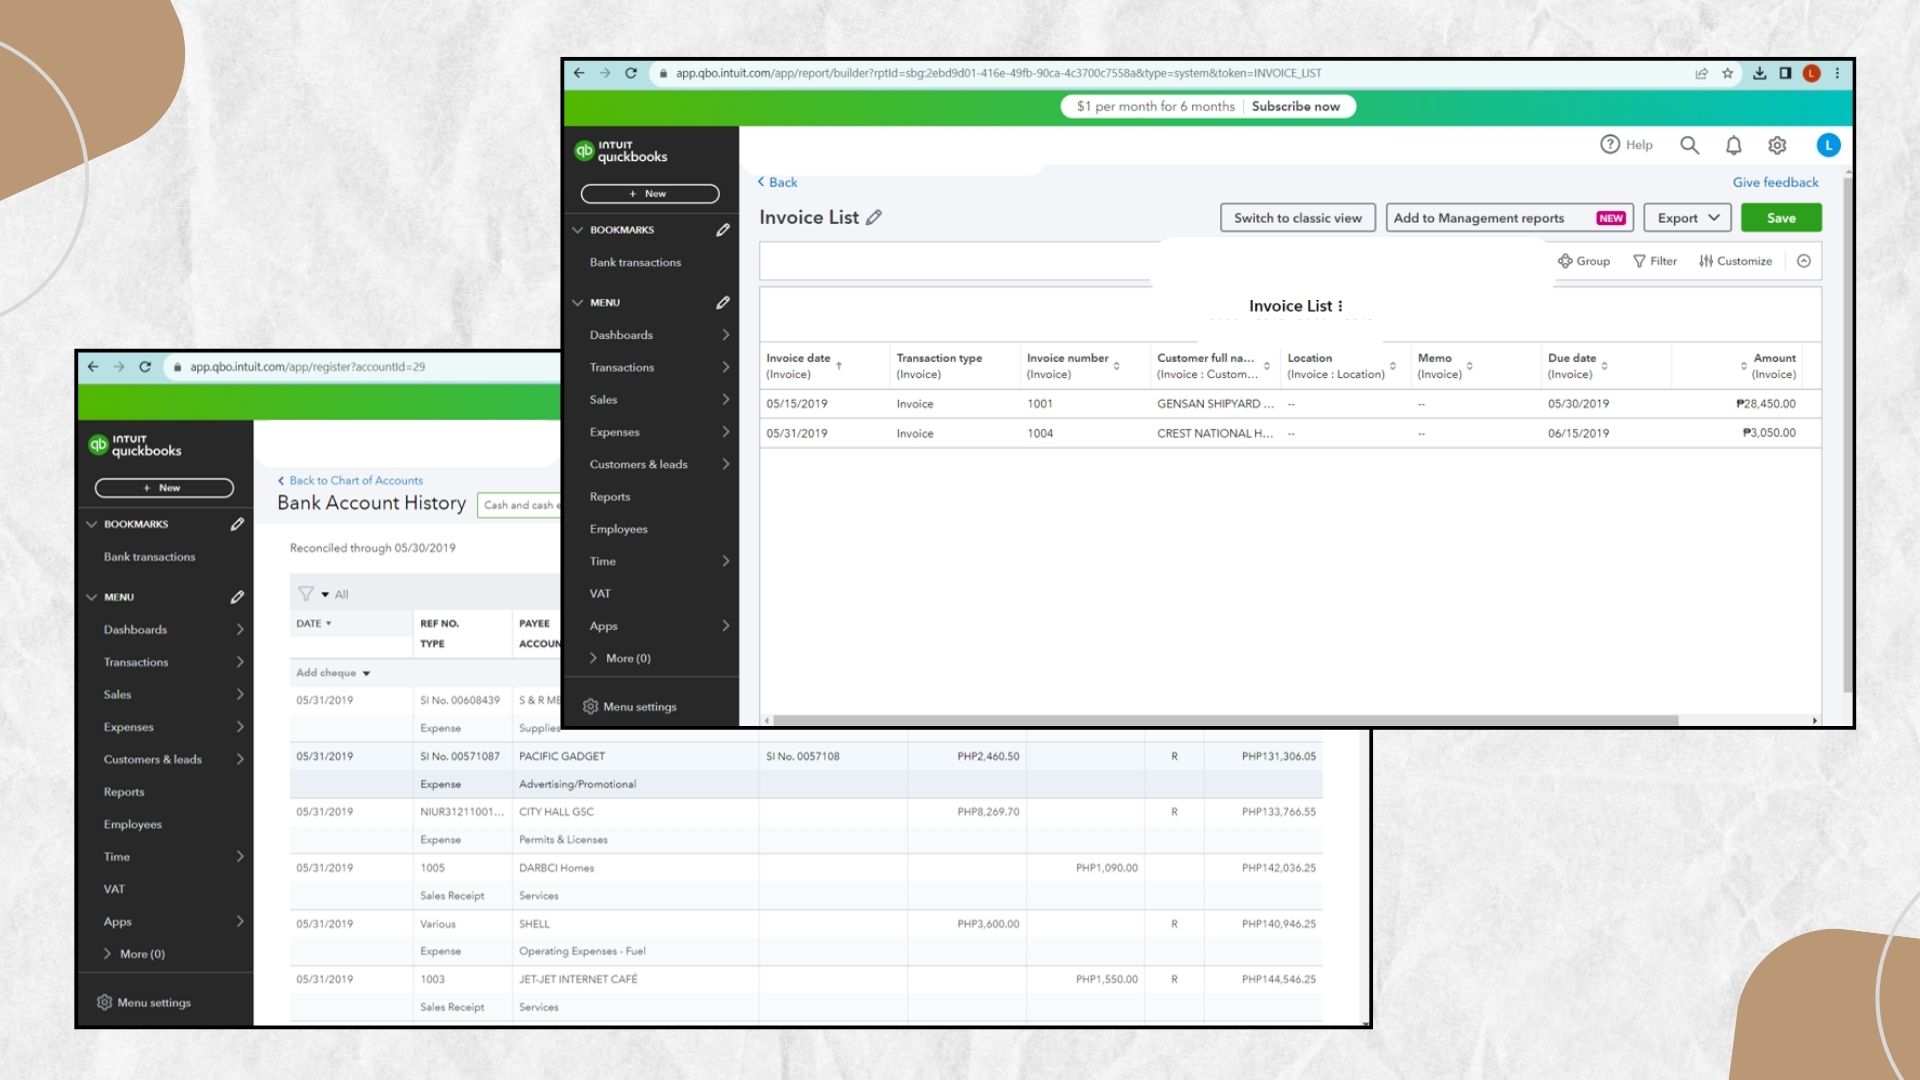Click the bookmark star icon in browser bar
The image size is (1920, 1080).
click(1727, 73)
